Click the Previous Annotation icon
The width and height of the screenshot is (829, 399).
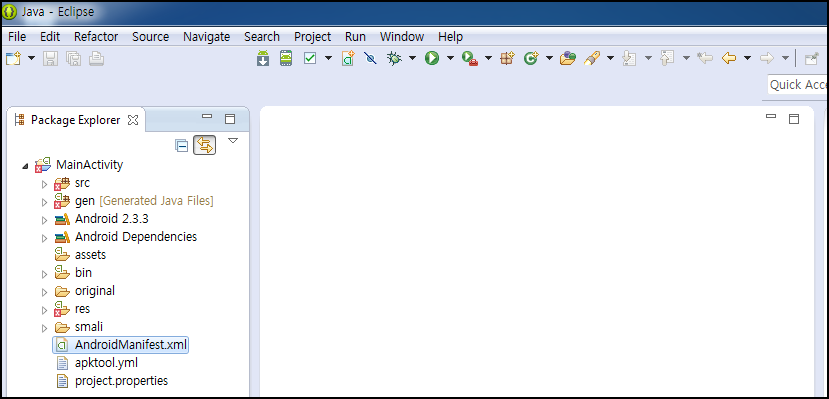coord(667,58)
